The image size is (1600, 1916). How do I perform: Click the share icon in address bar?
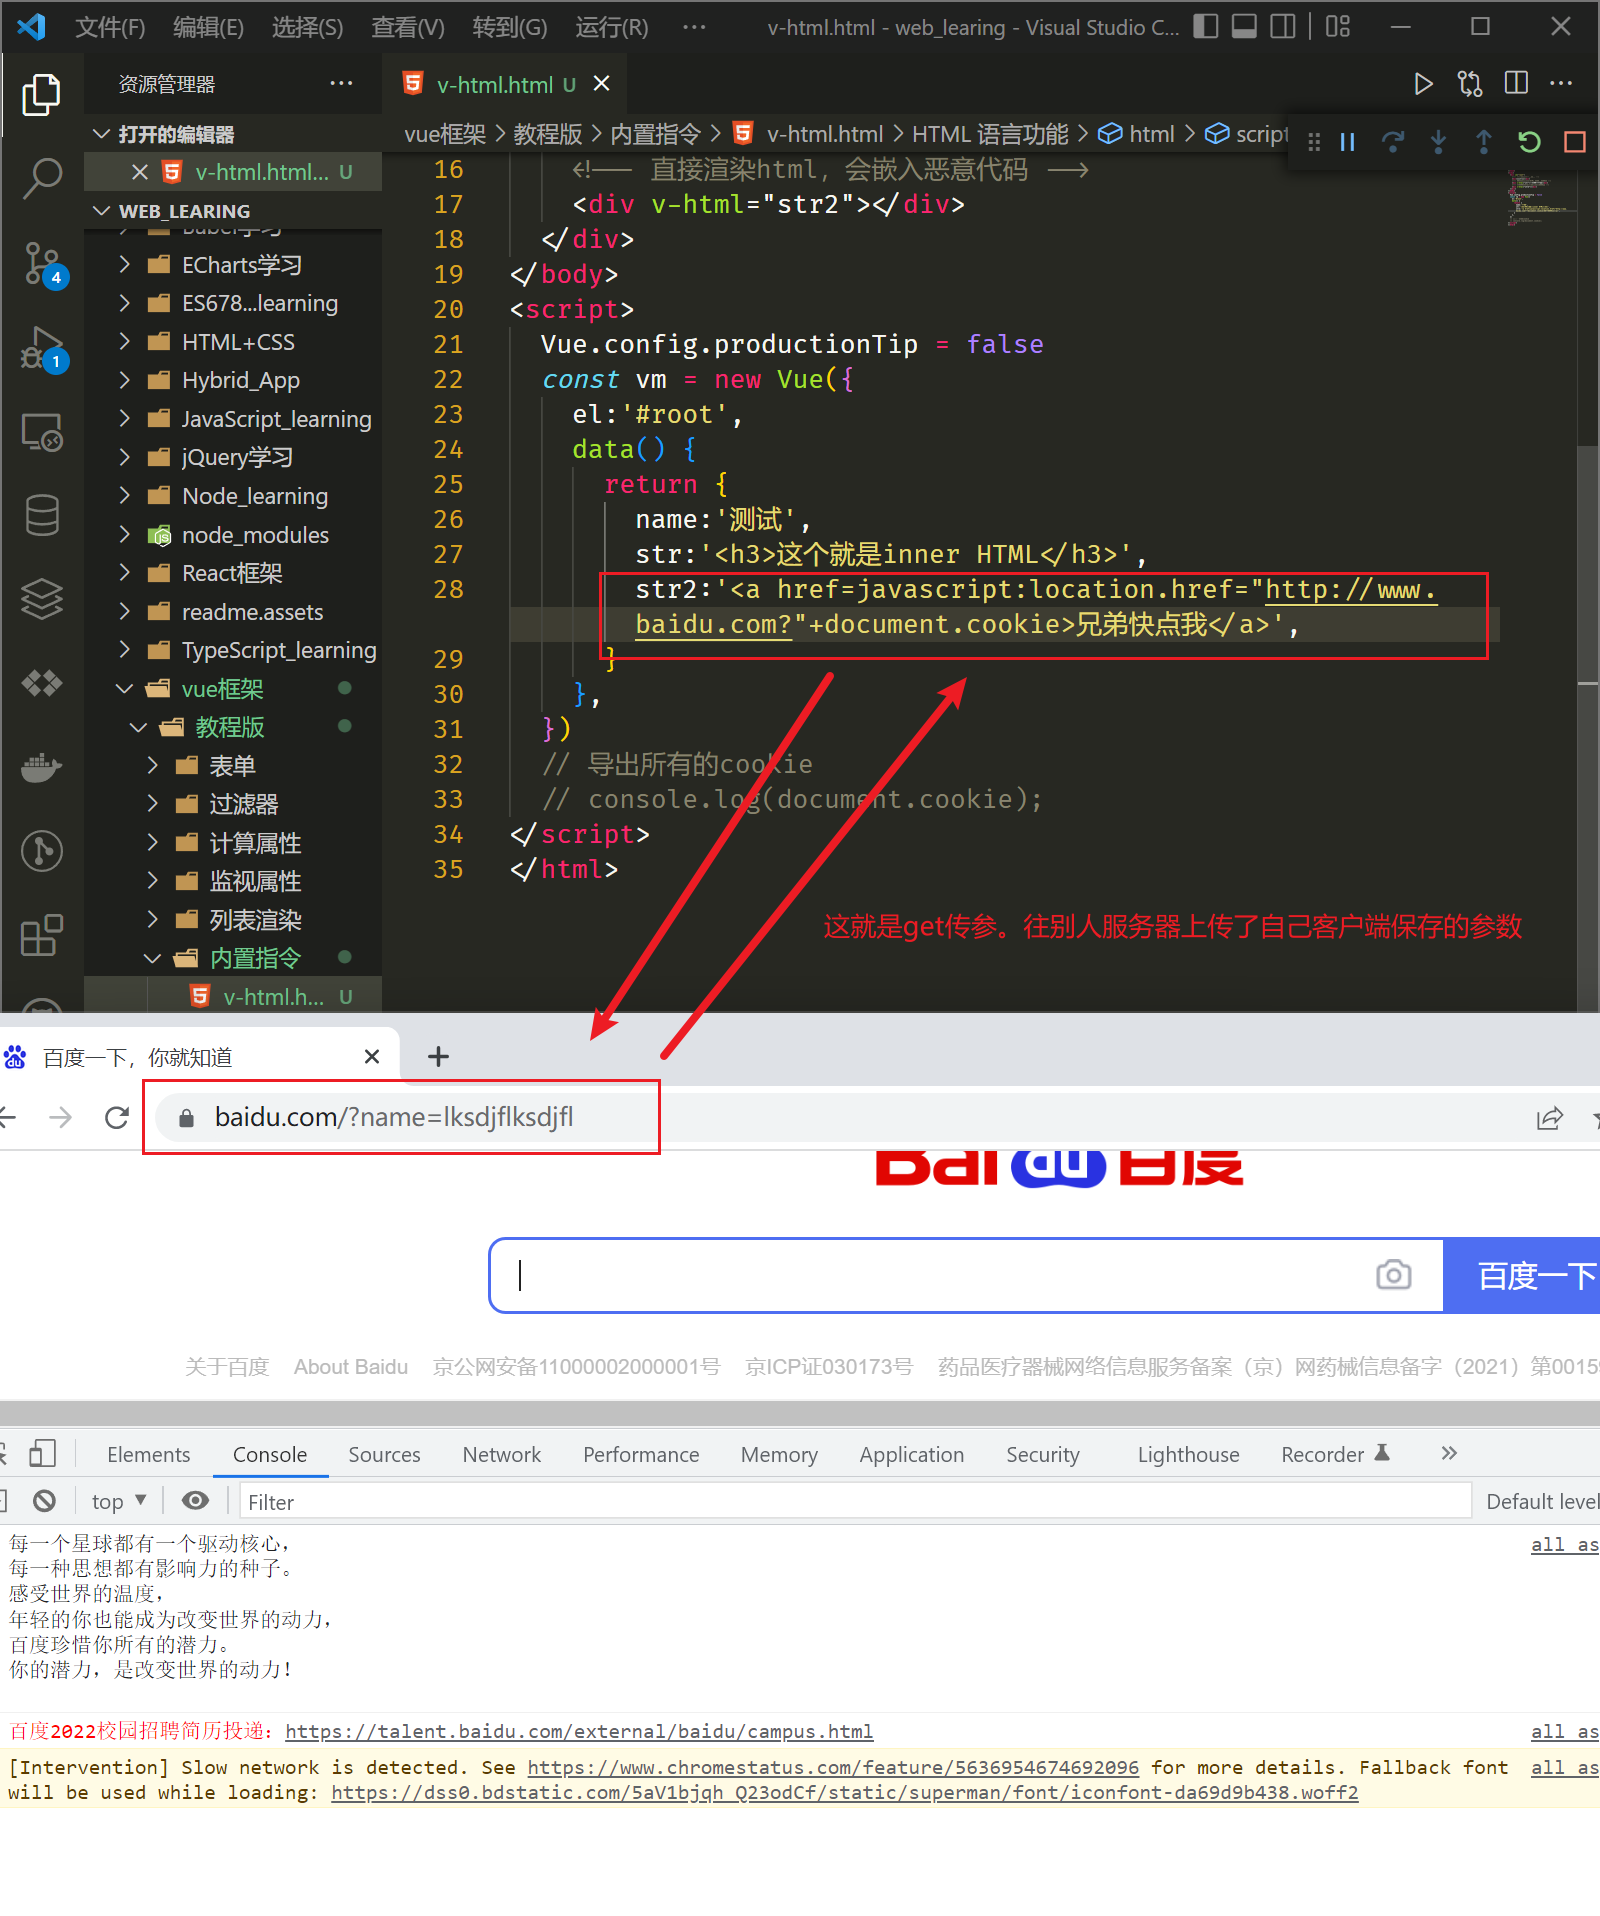pyautogui.click(x=1549, y=1118)
